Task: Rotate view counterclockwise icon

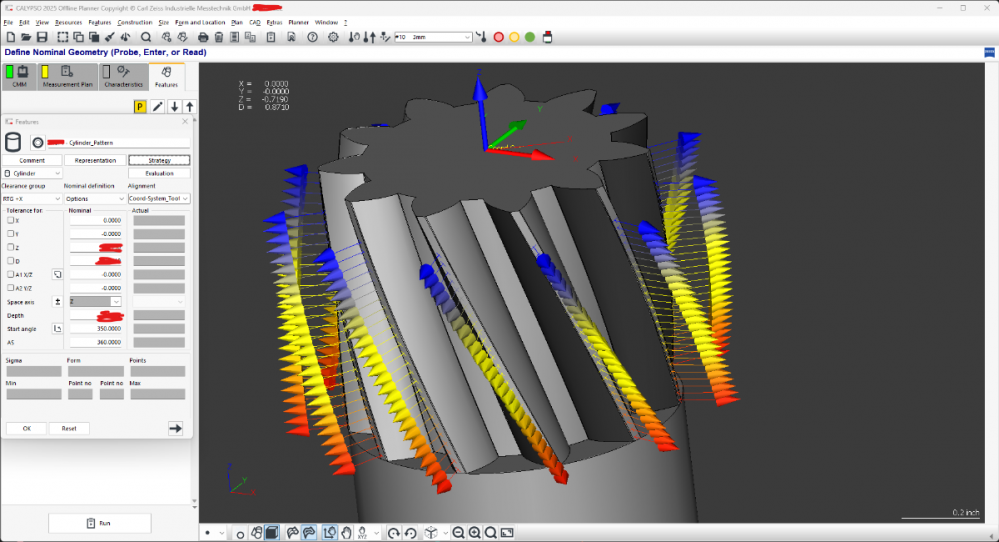Action: 410,532
